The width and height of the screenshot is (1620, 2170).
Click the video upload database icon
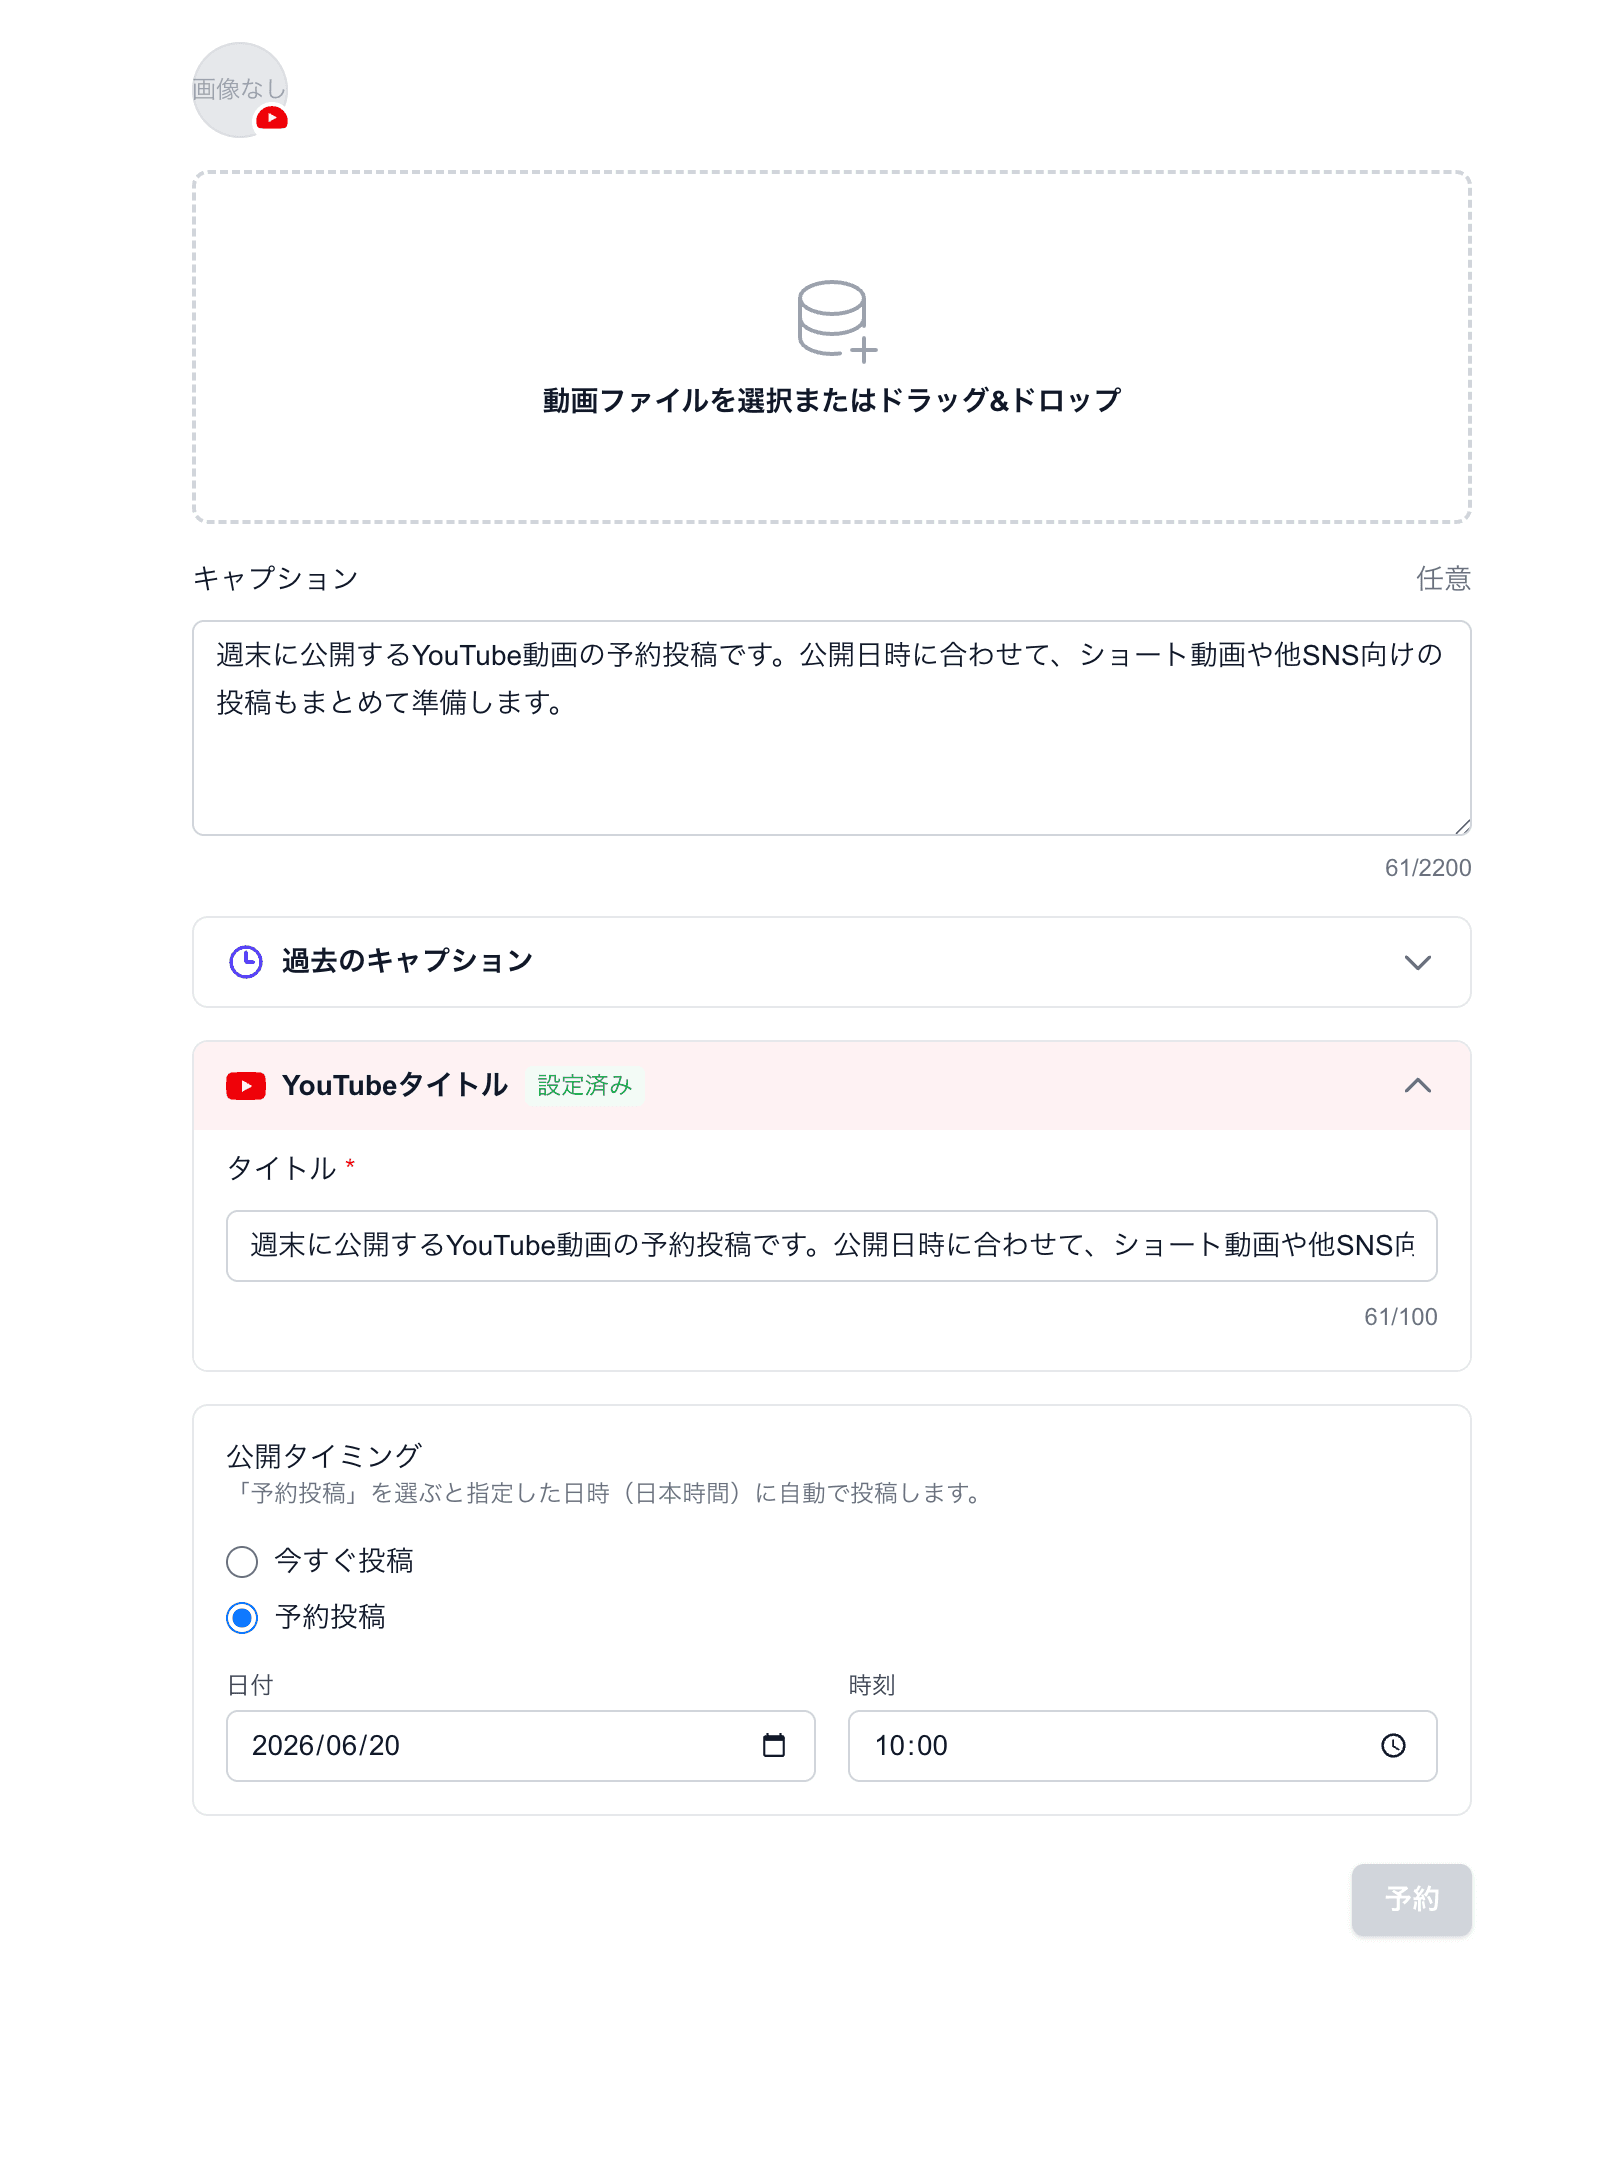(x=836, y=320)
